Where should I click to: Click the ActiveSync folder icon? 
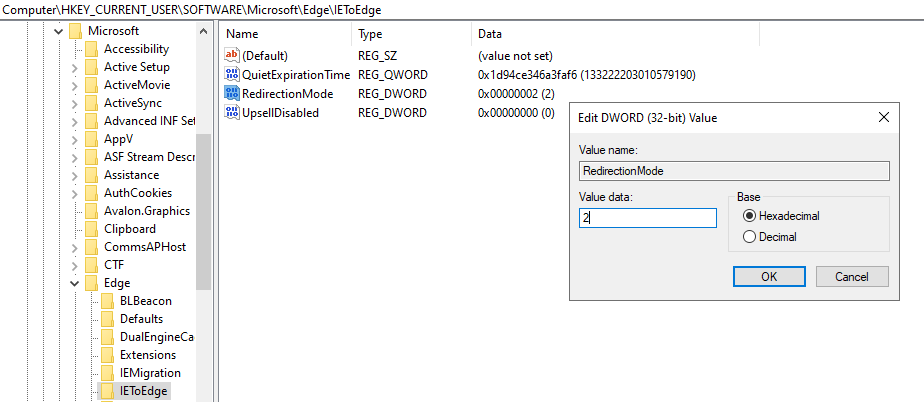click(x=91, y=103)
